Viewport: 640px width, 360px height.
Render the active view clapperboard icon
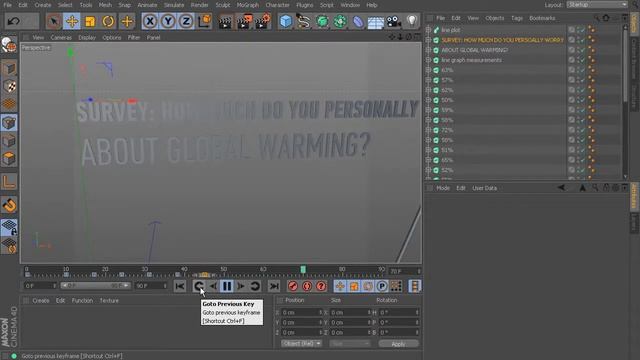point(225,21)
